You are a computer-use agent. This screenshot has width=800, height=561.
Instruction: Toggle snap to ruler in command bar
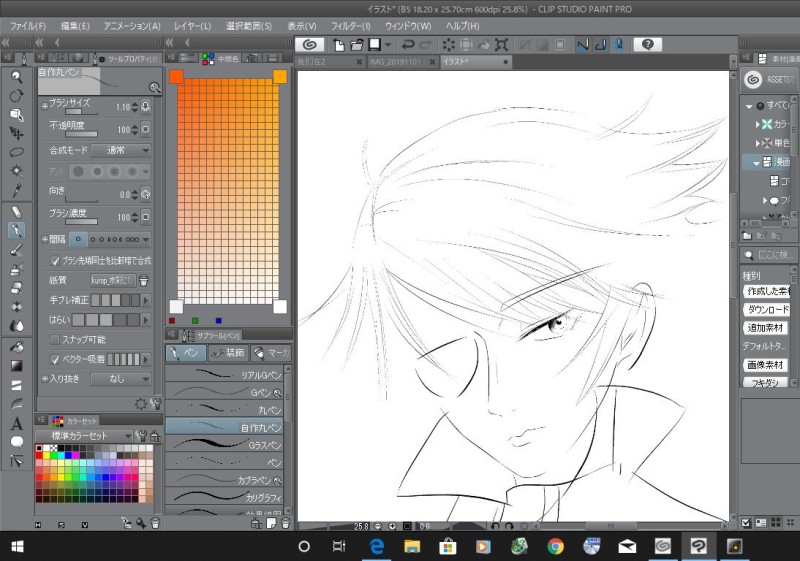pyautogui.click(x=582, y=45)
